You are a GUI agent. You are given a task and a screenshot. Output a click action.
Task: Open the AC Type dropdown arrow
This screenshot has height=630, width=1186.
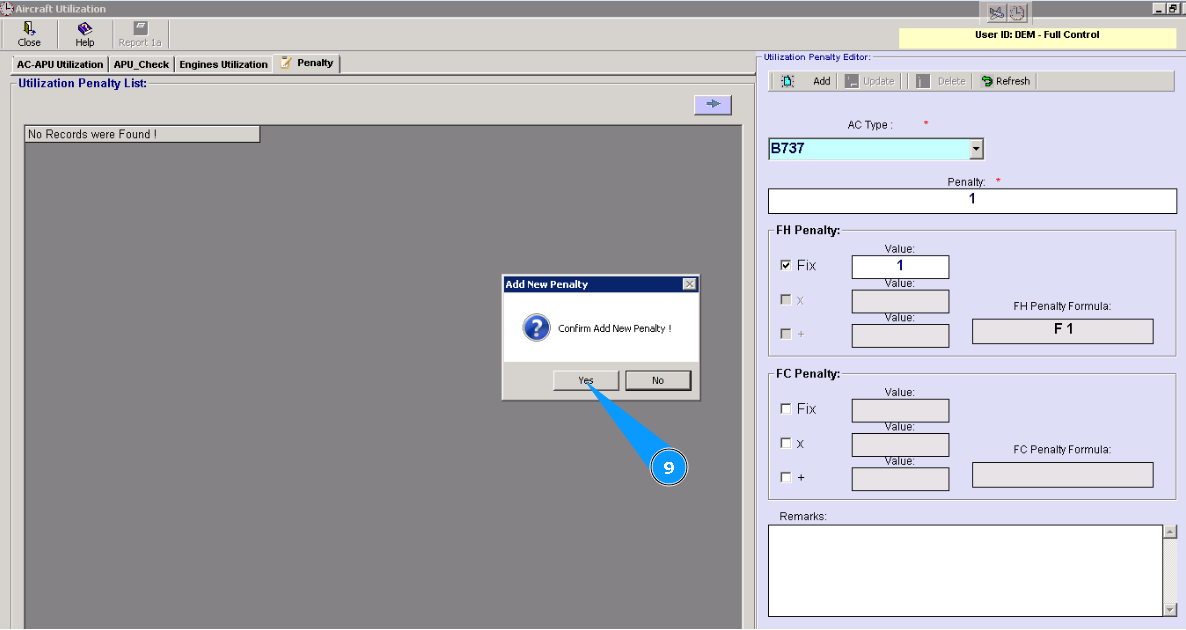(976, 149)
